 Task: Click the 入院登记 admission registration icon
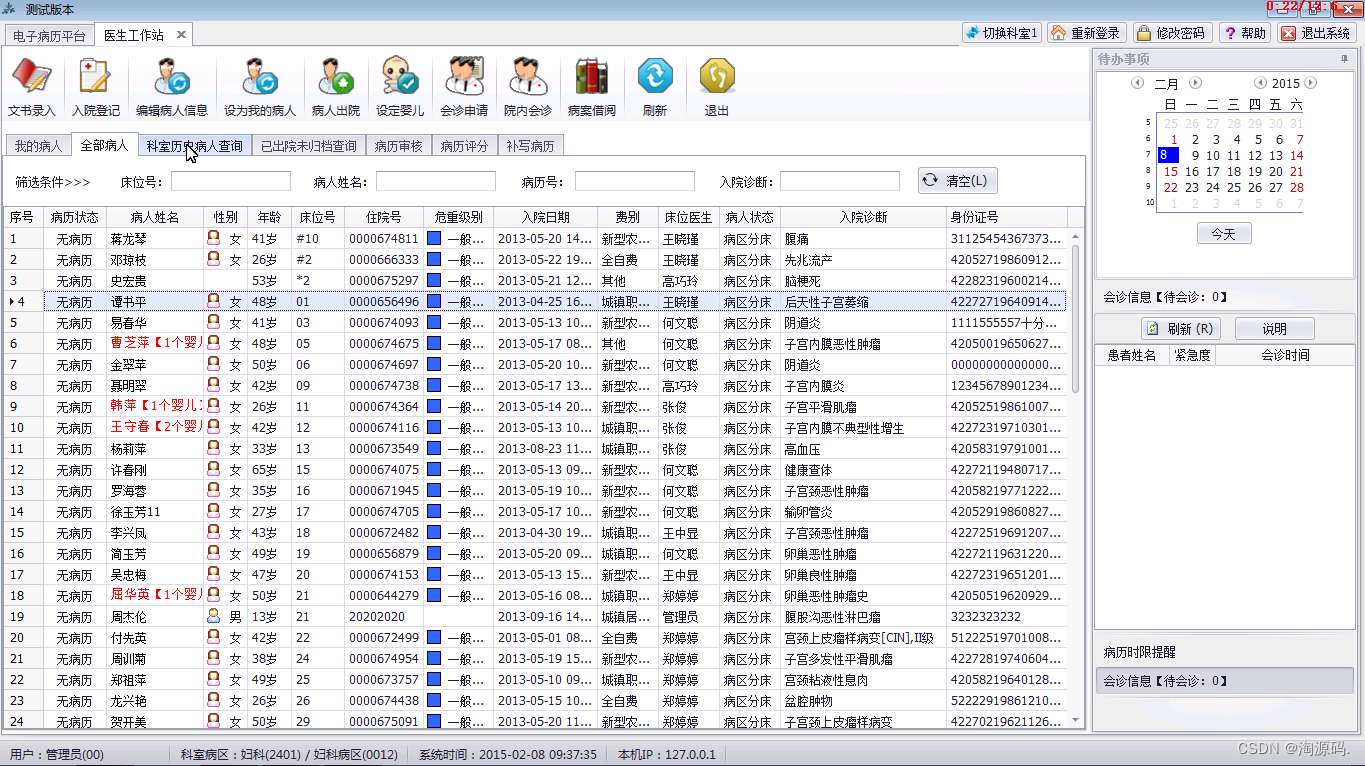(x=96, y=88)
